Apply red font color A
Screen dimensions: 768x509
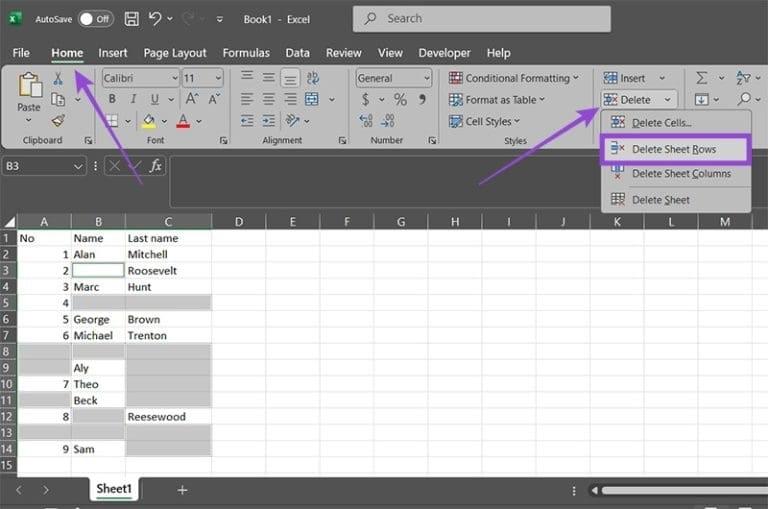[183, 121]
